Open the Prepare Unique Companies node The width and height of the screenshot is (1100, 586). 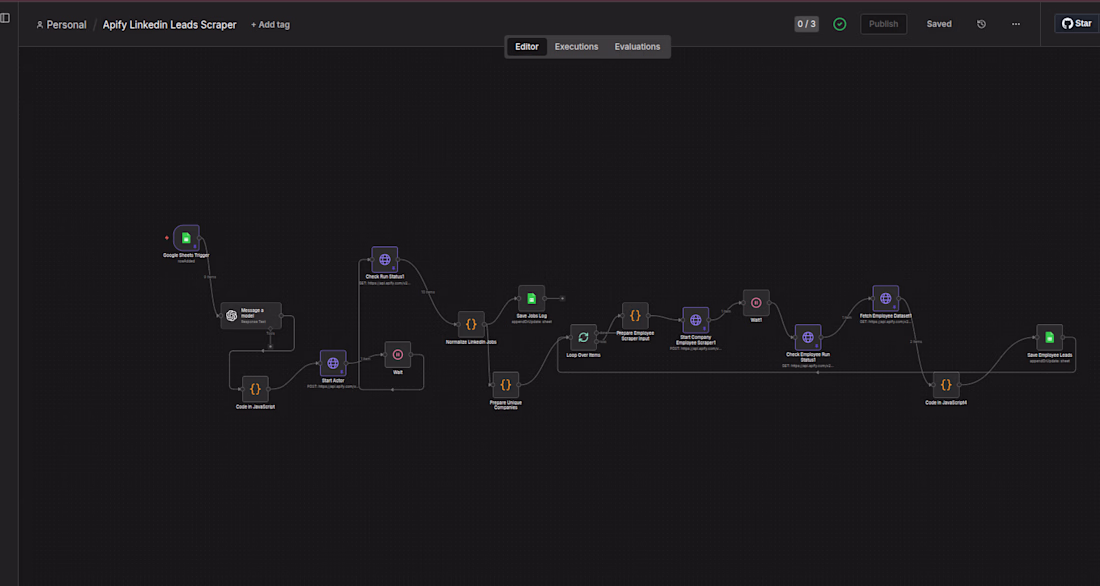(x=506, y=385)
